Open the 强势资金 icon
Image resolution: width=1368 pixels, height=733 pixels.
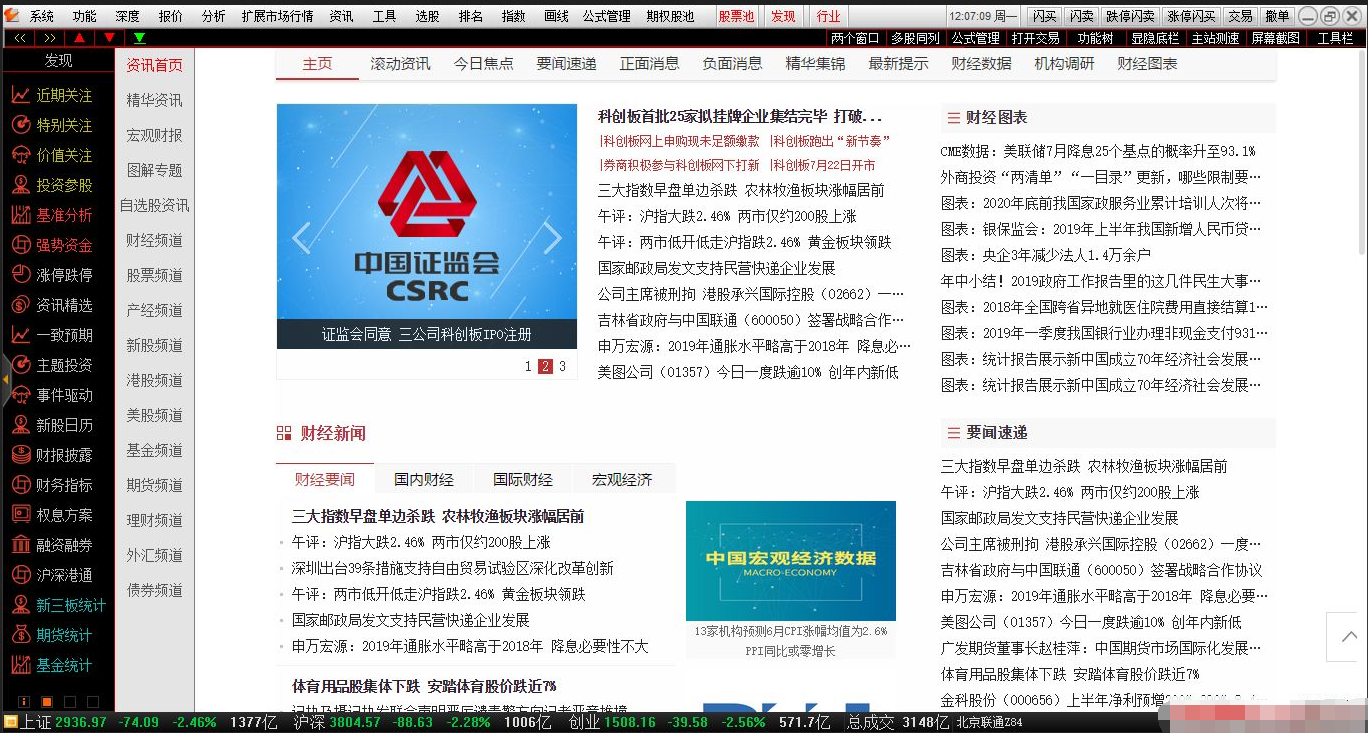click(20, 245)
